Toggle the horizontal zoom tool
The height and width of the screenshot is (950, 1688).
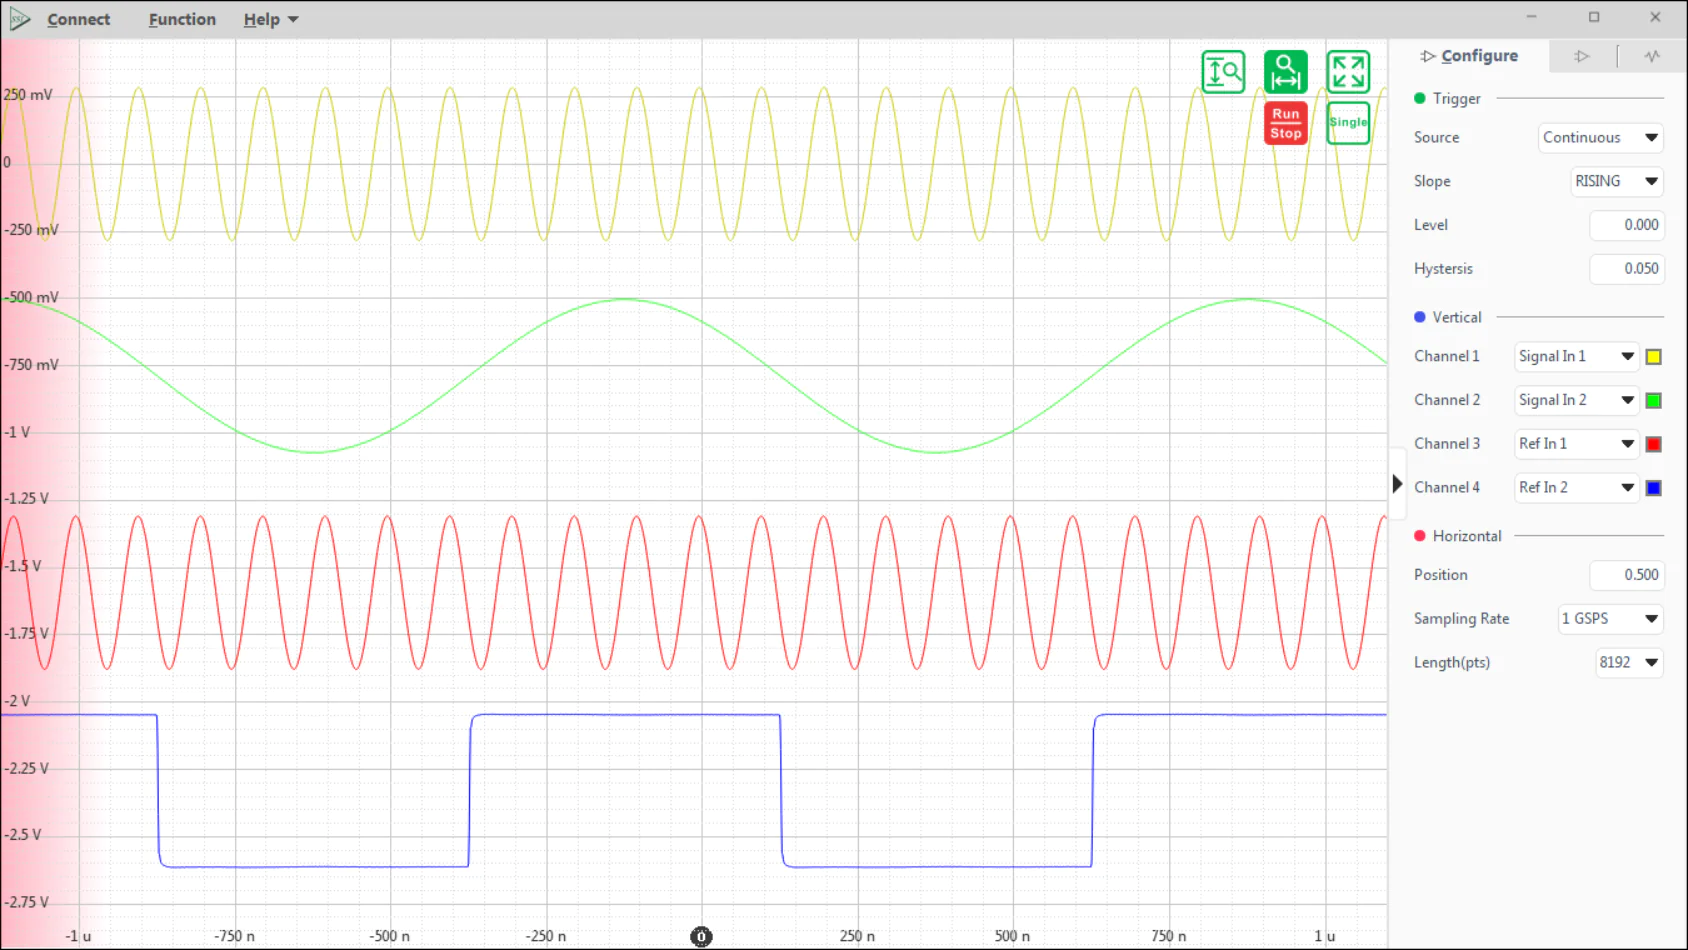(x=1285, y=72)
